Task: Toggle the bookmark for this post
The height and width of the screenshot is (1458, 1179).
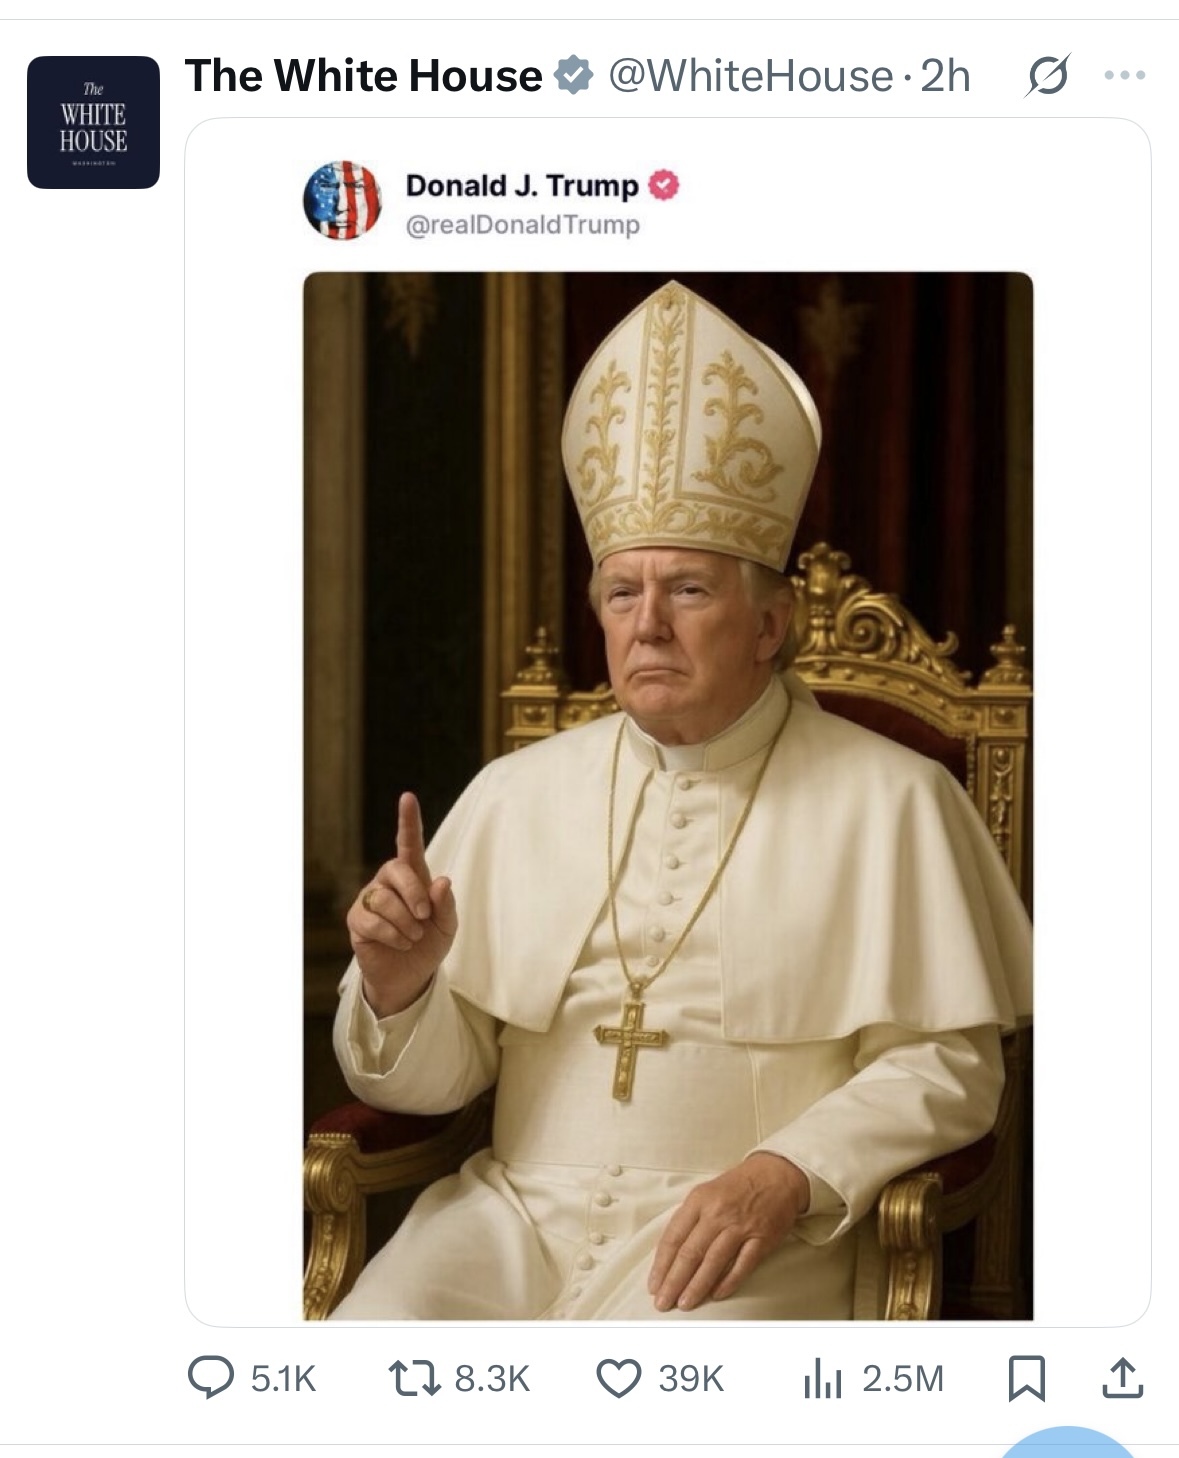Action: (x=1027, y=1378)
